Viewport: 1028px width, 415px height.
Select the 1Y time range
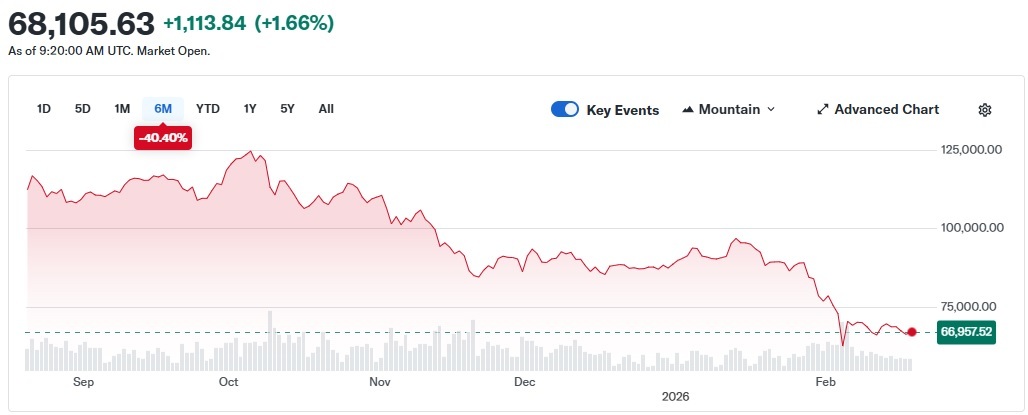[250, 108]
